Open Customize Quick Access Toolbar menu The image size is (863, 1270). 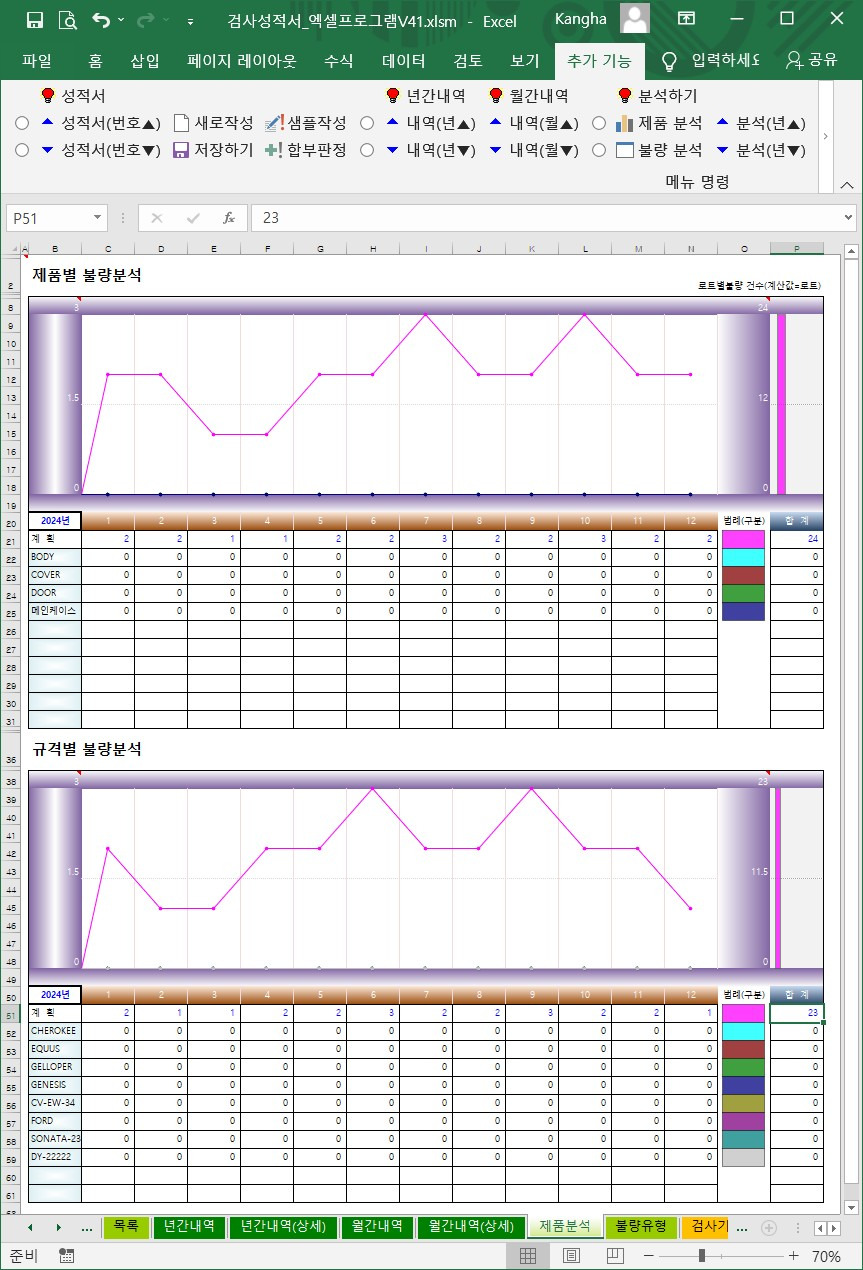coord(190,20)
